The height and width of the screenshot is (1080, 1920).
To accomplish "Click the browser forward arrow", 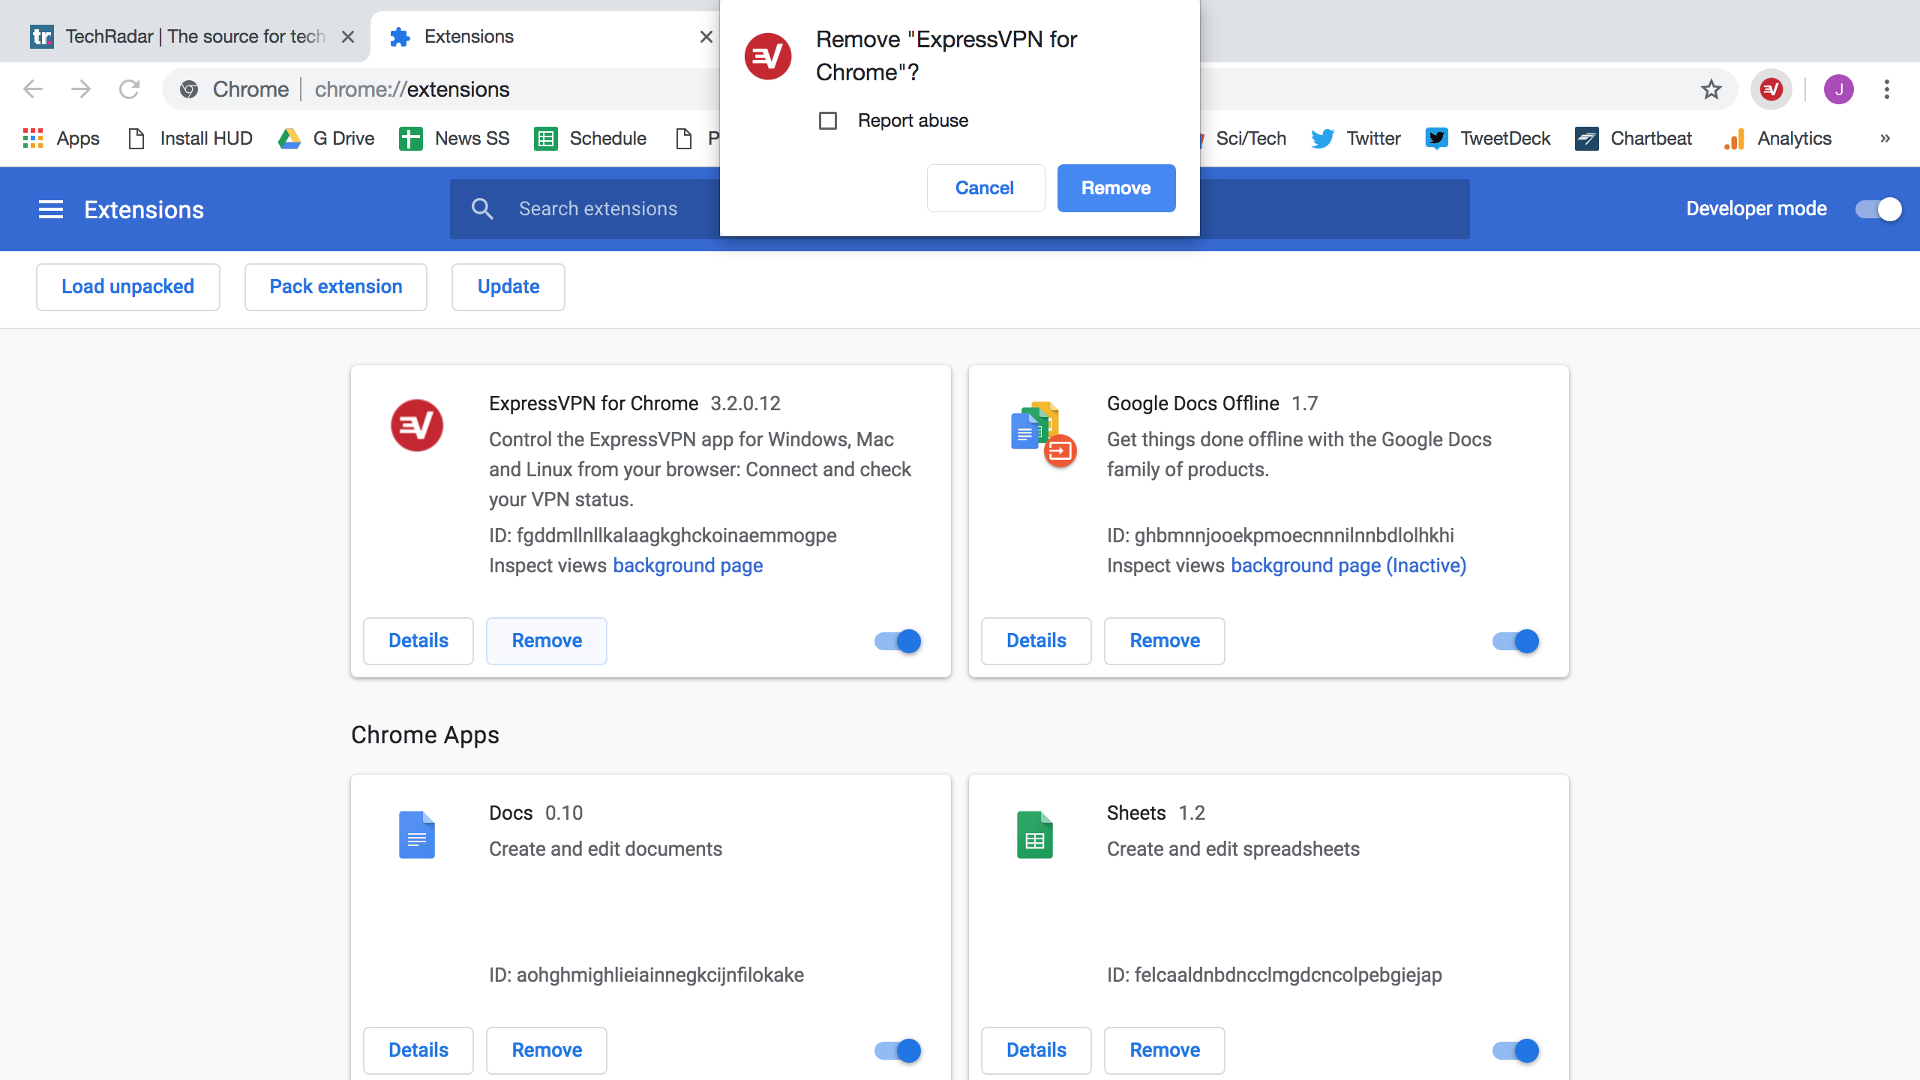I will 81,89.
